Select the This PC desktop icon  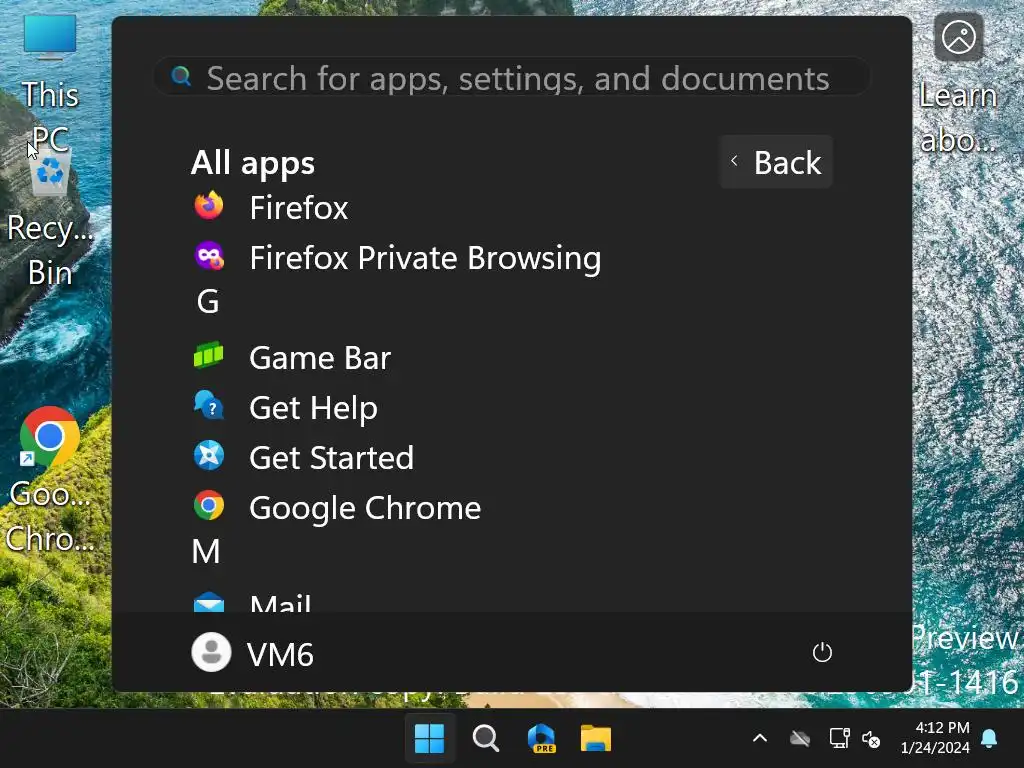(x=50, y=82)
